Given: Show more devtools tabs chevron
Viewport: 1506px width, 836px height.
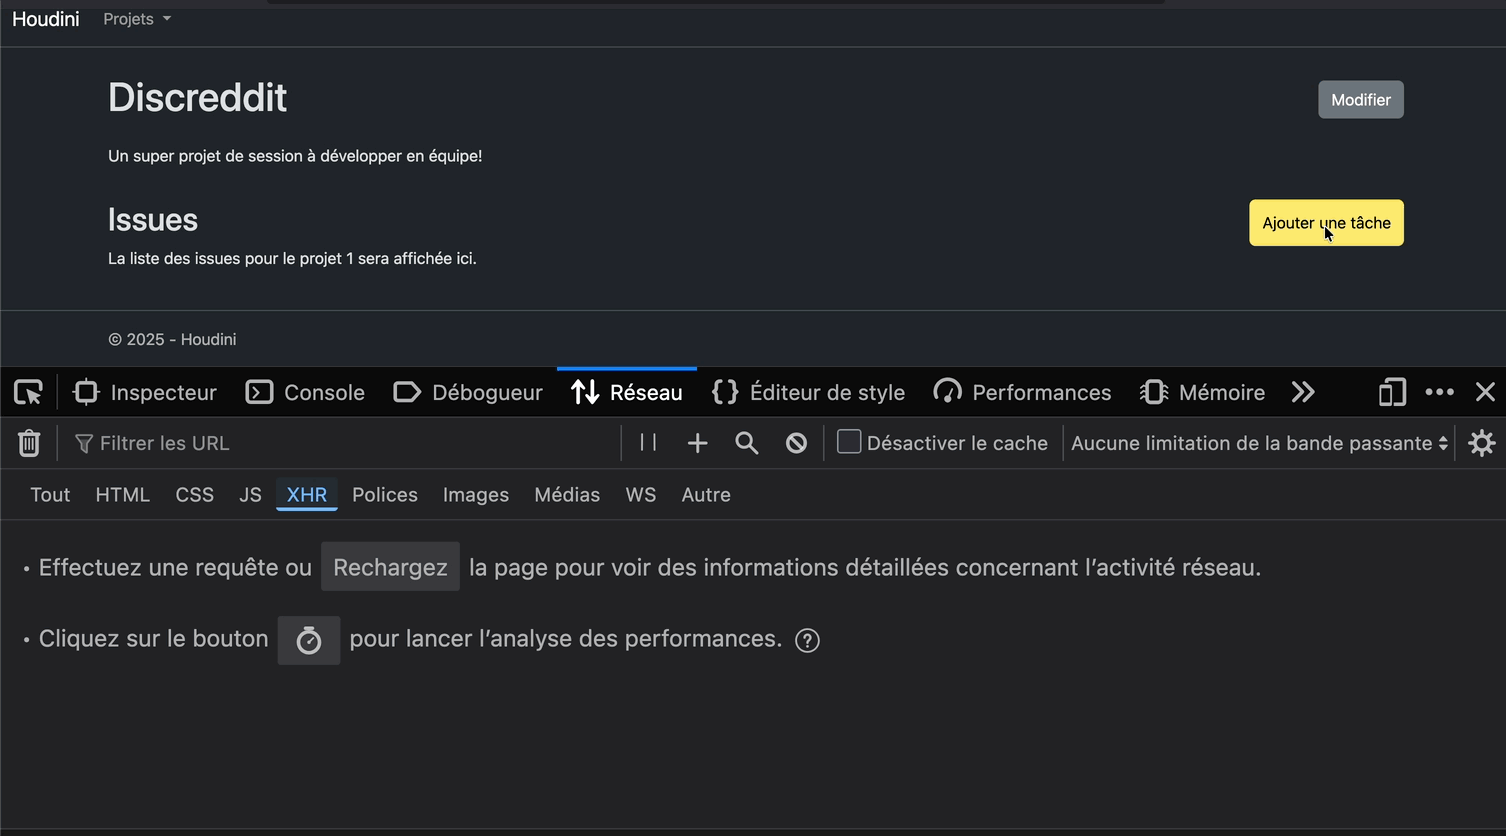Looking at the screenshot, I should [1302, 393].
